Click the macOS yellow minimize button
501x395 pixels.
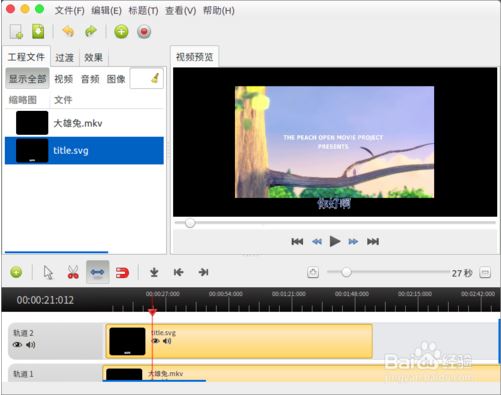point(25,9)
